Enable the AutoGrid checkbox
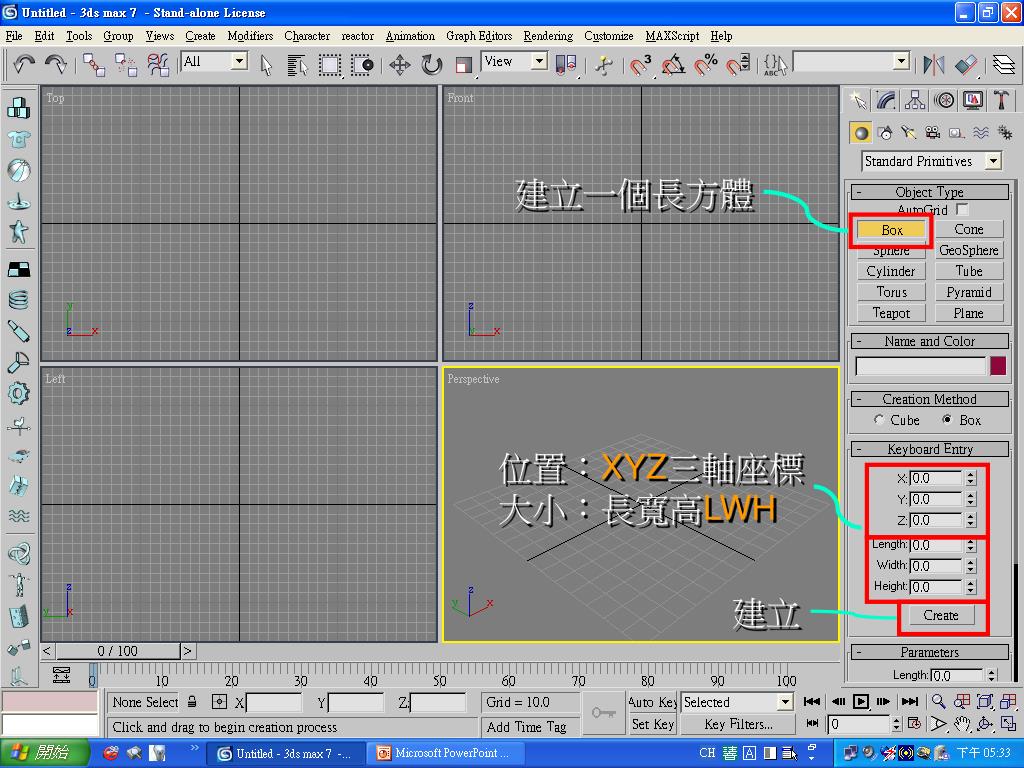The width and height of the screenshot is (1024, 768). (962, 209)
